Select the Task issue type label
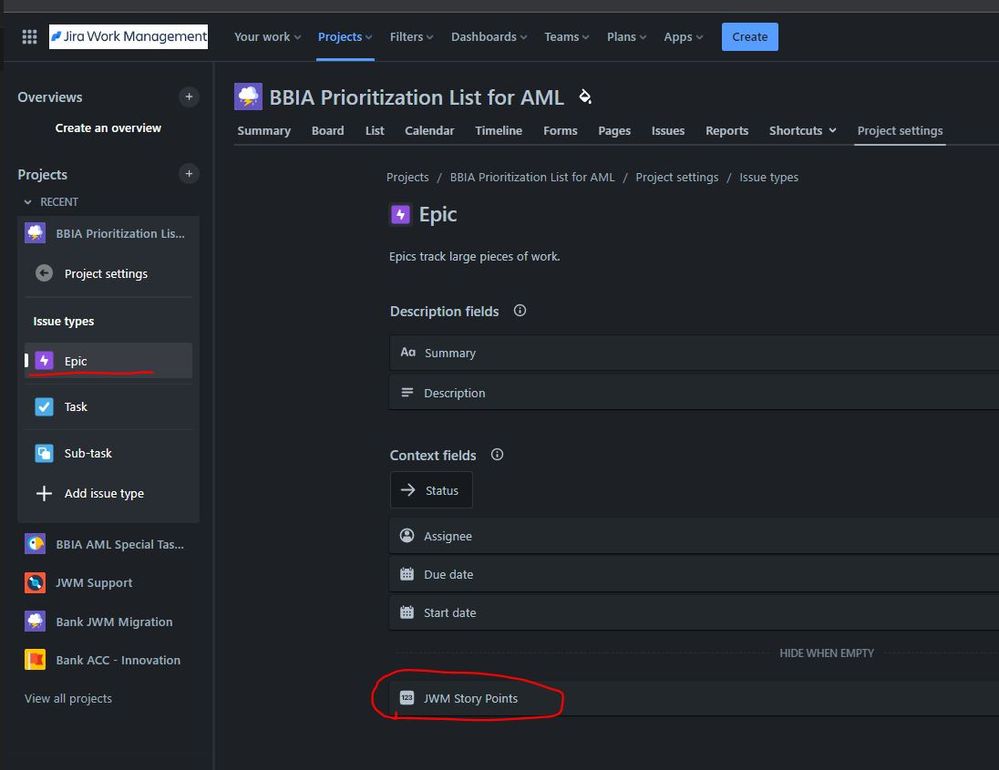 coord(76,406)
